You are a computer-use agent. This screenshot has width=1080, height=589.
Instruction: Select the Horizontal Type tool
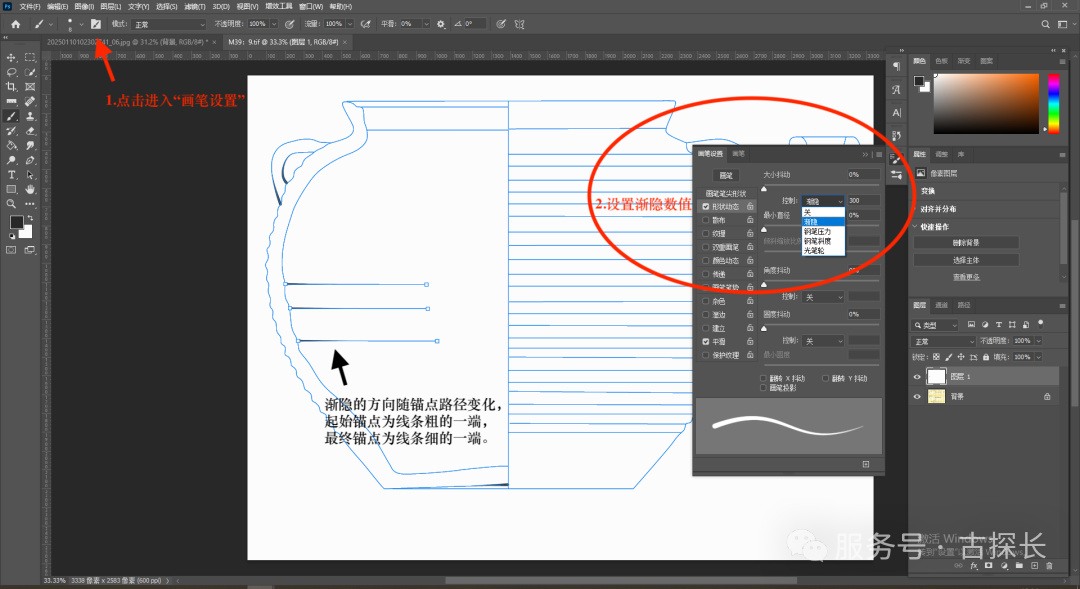point(11,175)
